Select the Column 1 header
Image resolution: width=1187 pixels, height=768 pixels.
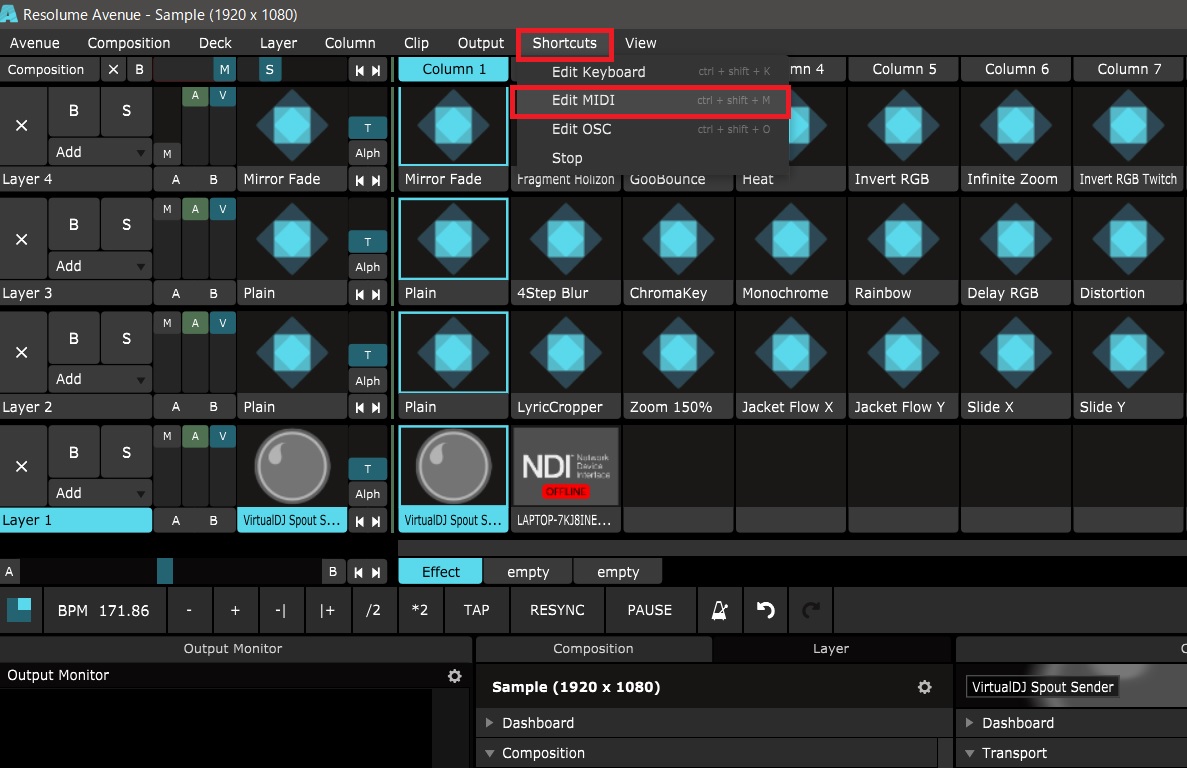tap(453, 70)
